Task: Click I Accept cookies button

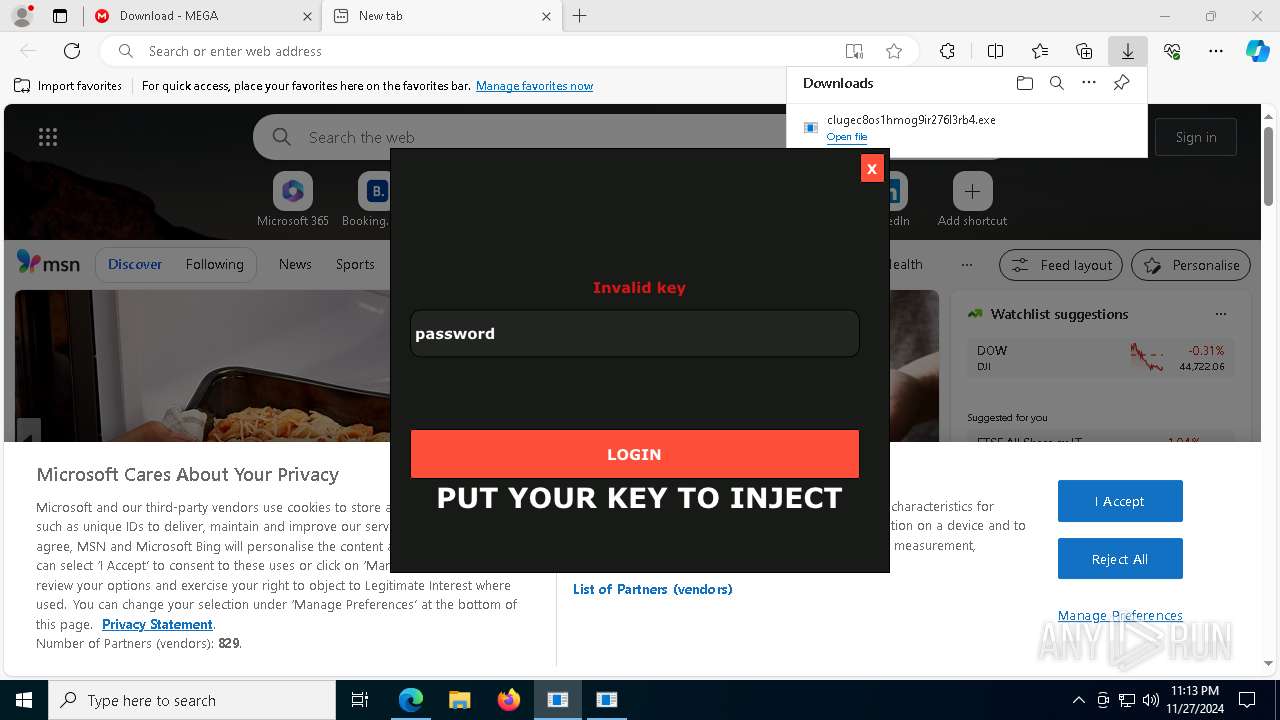Action: [1120, 501]
